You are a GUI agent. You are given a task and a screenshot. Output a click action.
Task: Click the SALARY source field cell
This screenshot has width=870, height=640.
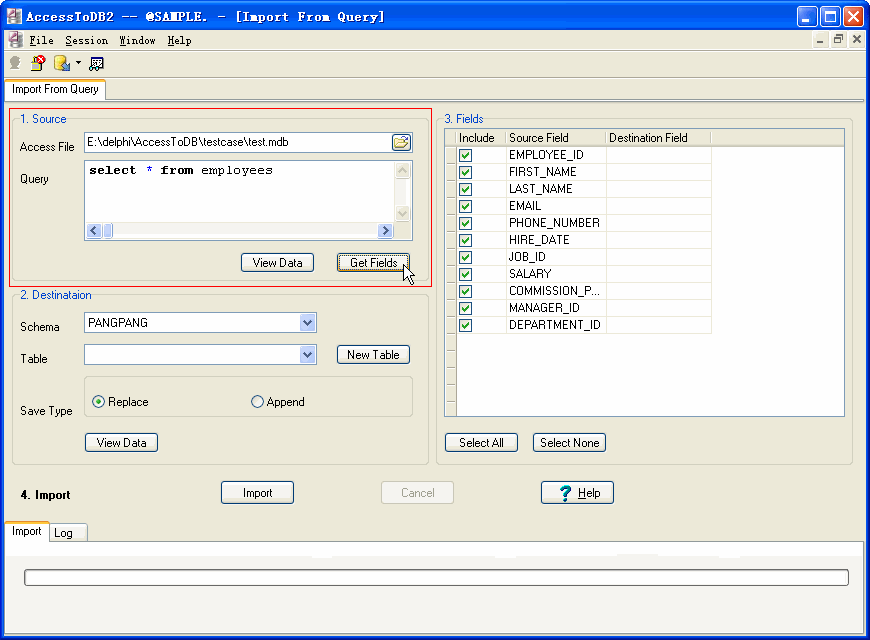point(556,274)
